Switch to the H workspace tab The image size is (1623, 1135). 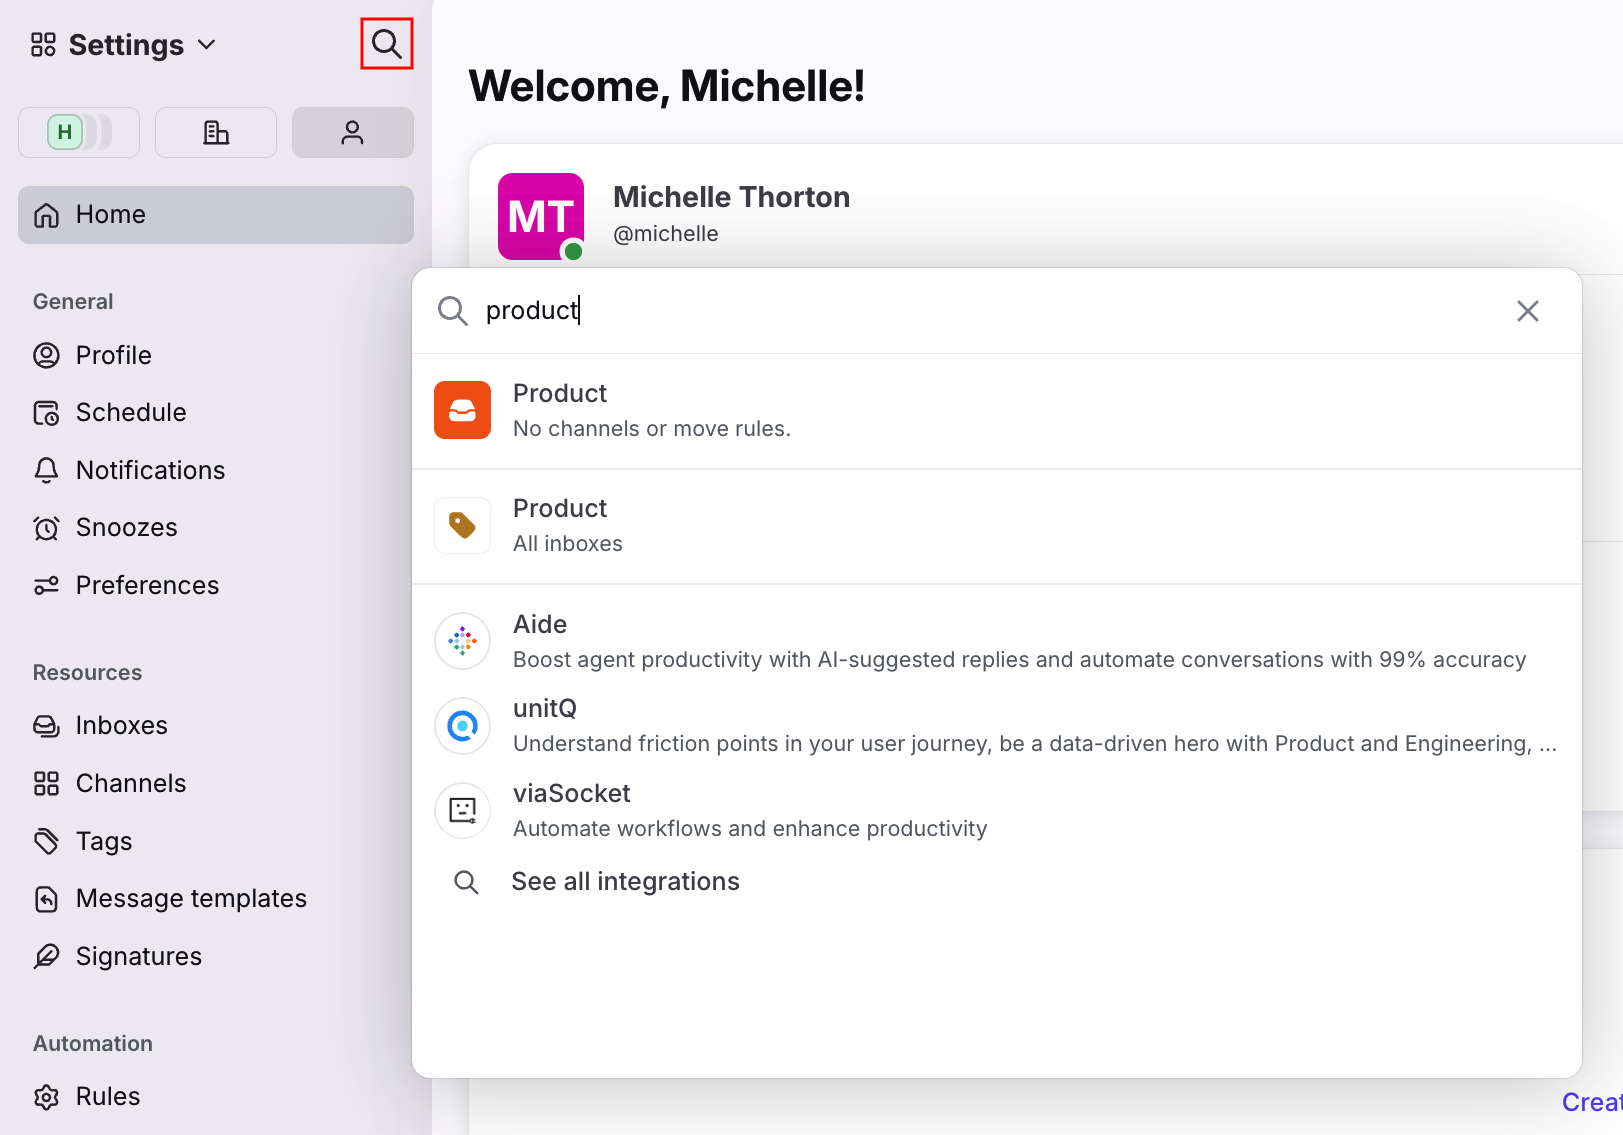click(x=79, y=132)
